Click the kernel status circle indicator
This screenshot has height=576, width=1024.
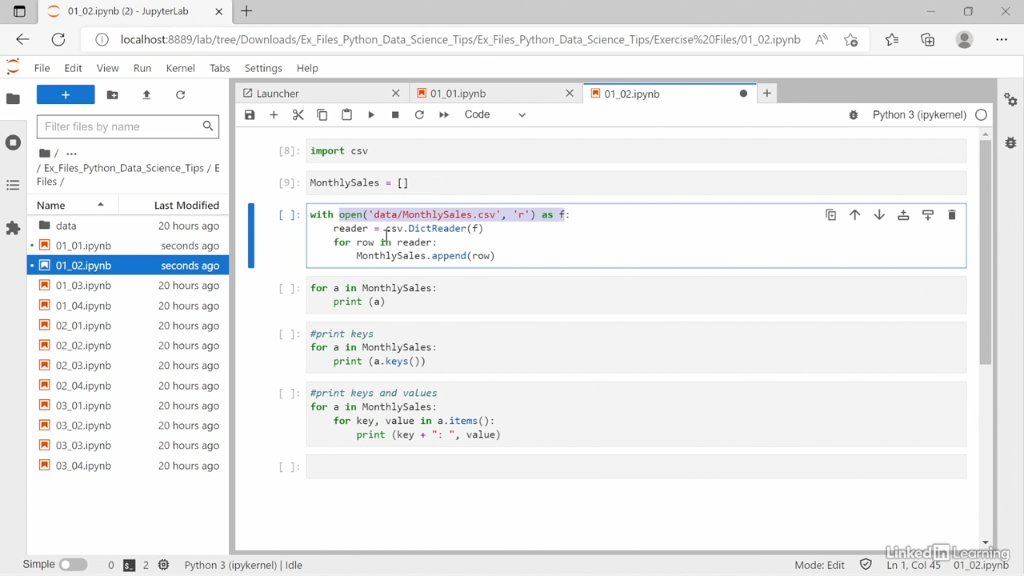[981, 115]
